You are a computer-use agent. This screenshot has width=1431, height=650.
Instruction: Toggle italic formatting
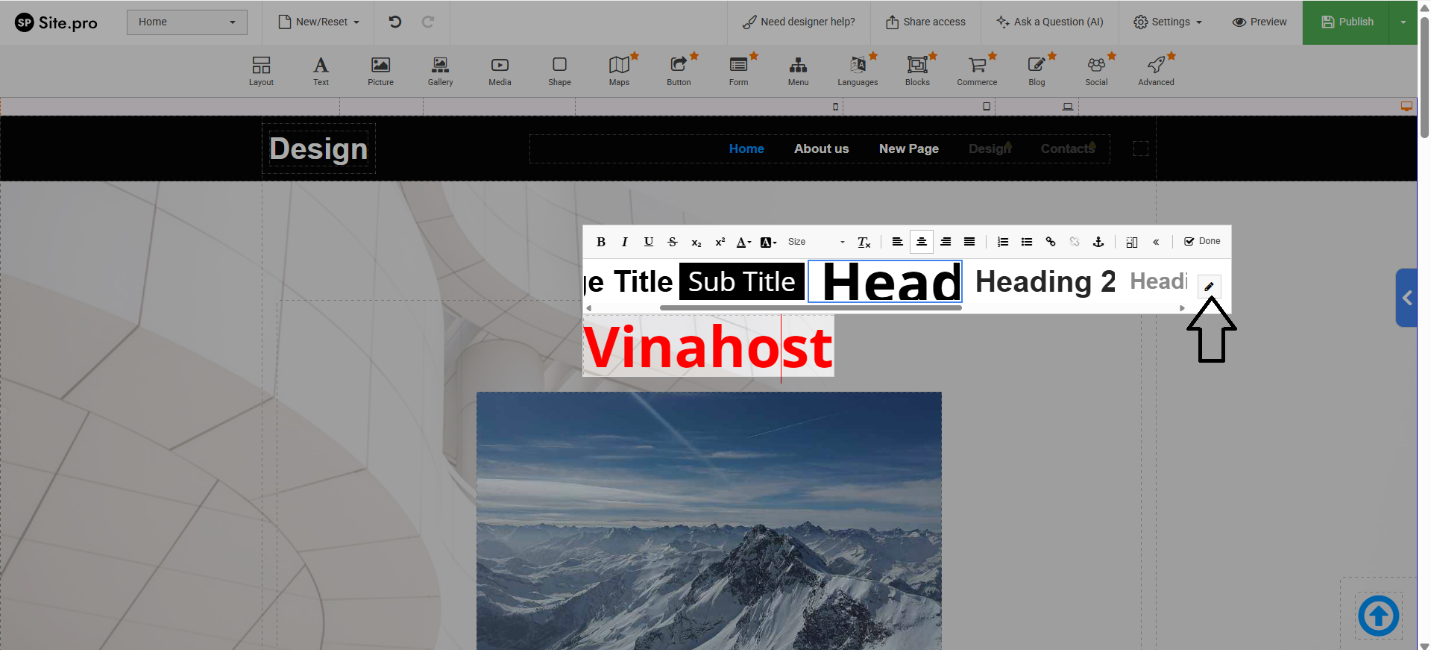point(625,242)
